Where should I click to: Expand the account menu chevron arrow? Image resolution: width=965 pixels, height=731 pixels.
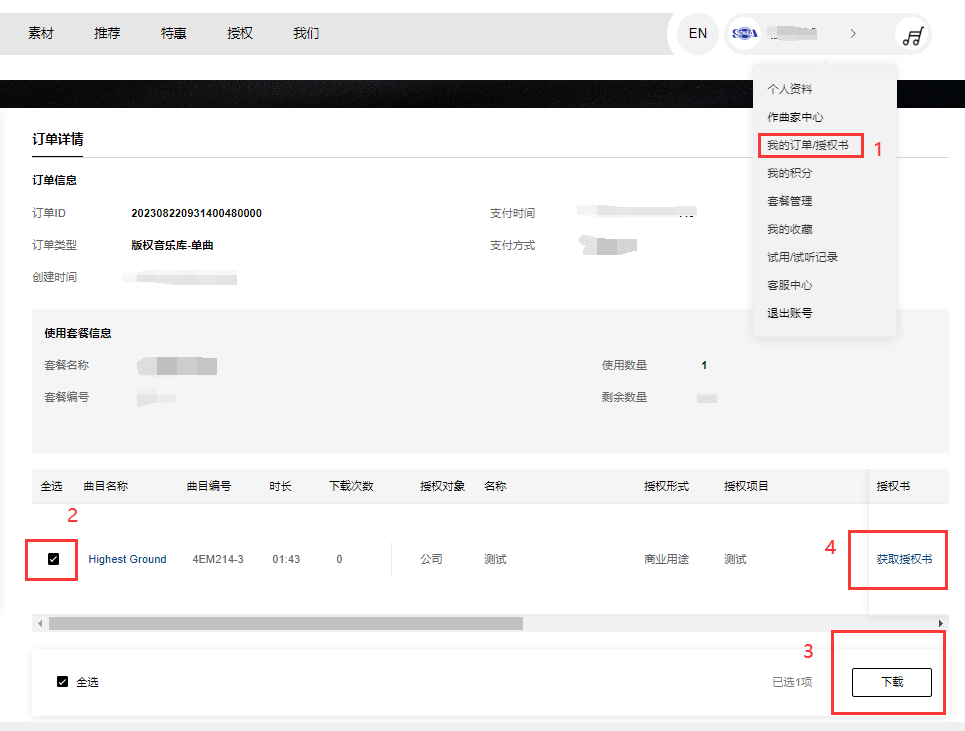pyautogui.click(x=853, y=33)
